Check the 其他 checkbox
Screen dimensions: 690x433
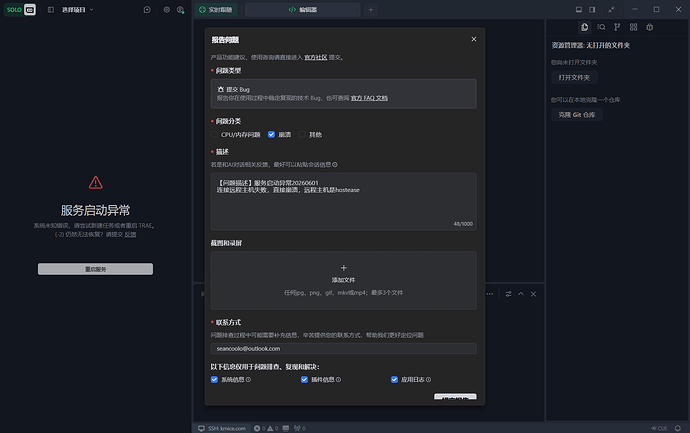302,135
